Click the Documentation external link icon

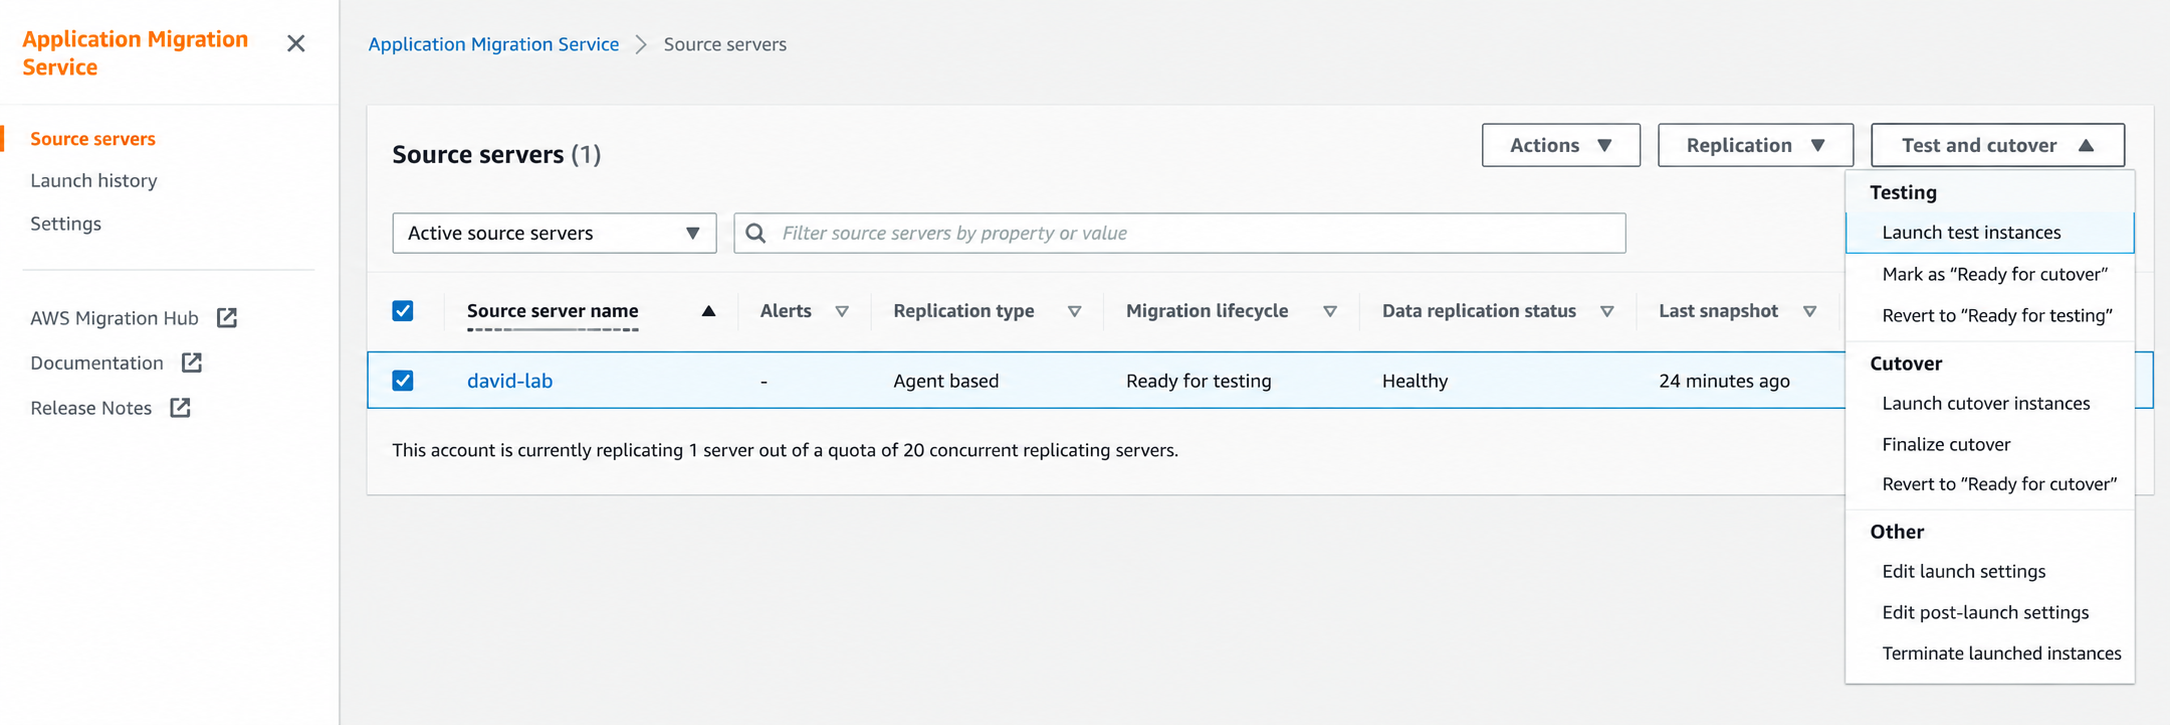(192, 363)
